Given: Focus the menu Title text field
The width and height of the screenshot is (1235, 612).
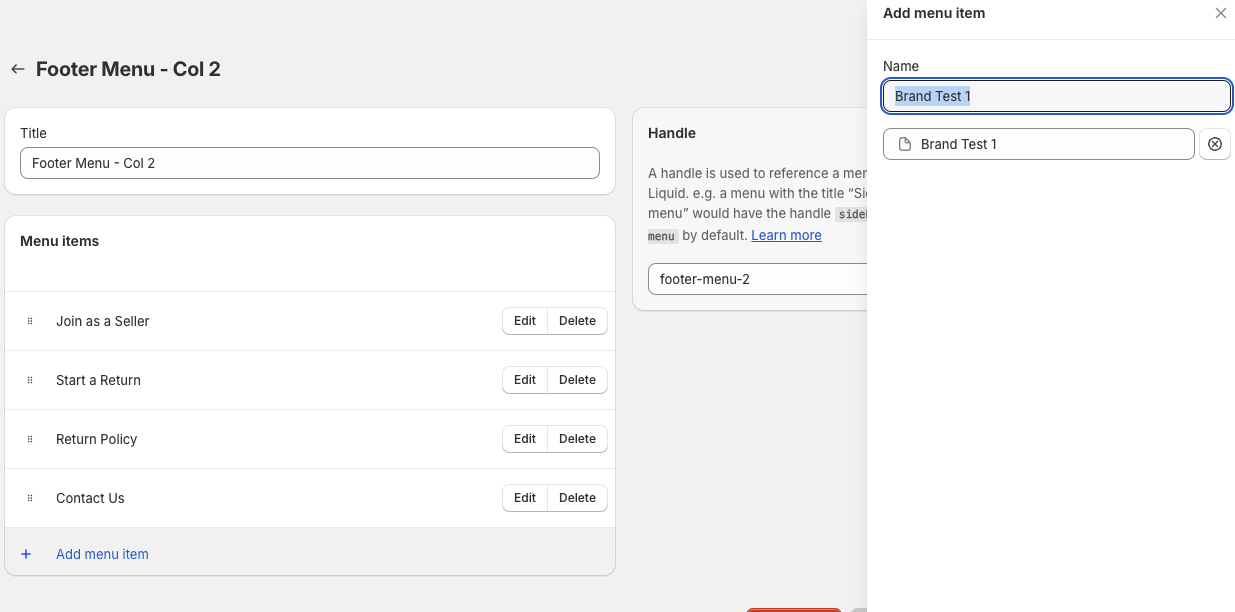Looking at the screenshot, I should pyautogui.click(x=310, y=163).
